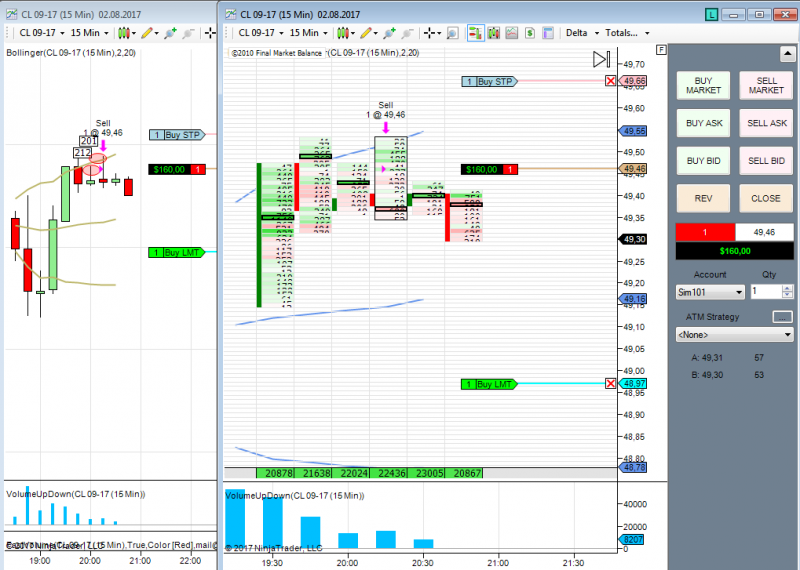
Task: Select Buy LMT order flag on right chart
Action: click(x=489, y=384)
